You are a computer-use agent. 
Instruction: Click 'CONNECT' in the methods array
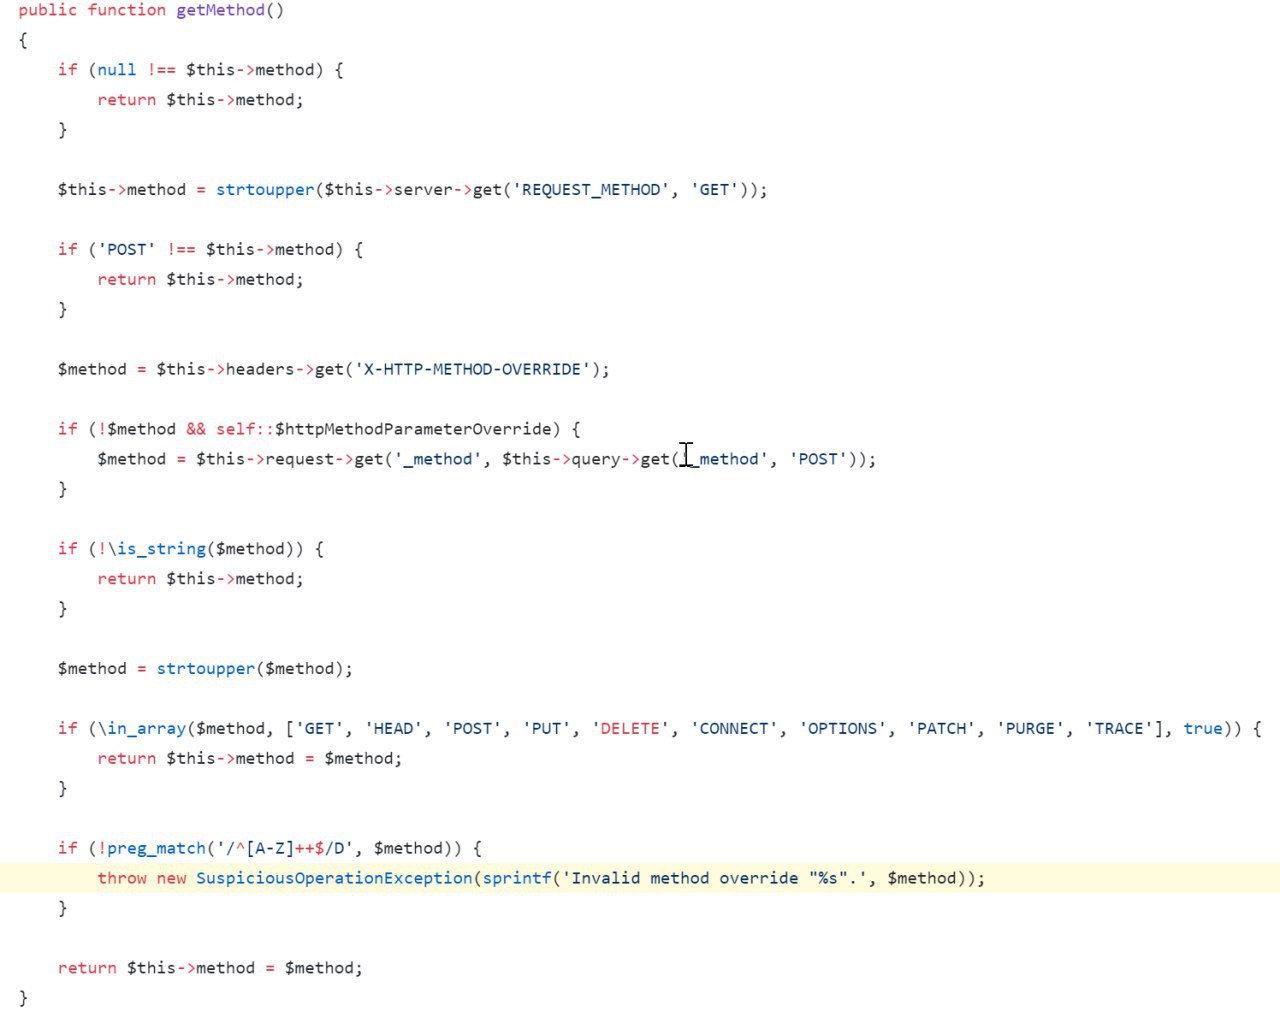pos(735,729)
